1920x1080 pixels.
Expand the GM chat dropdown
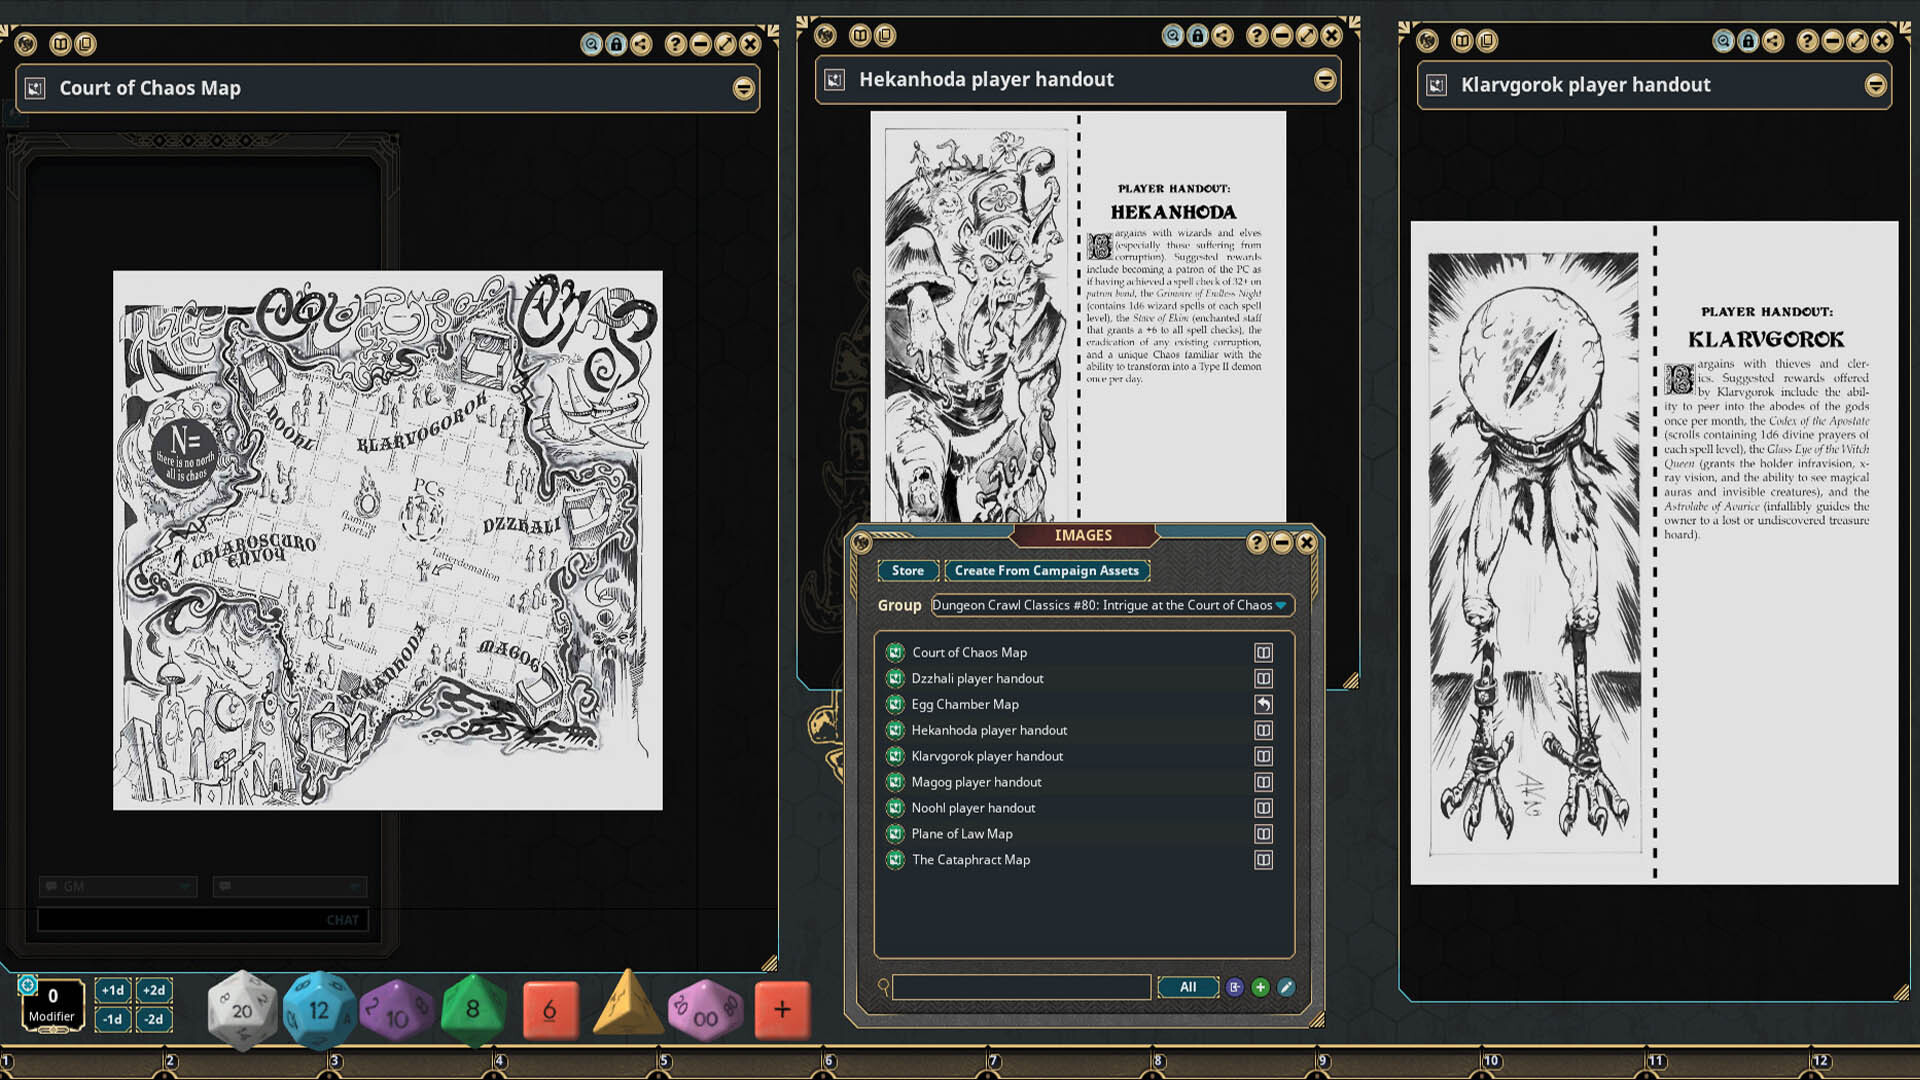(184, 886)
